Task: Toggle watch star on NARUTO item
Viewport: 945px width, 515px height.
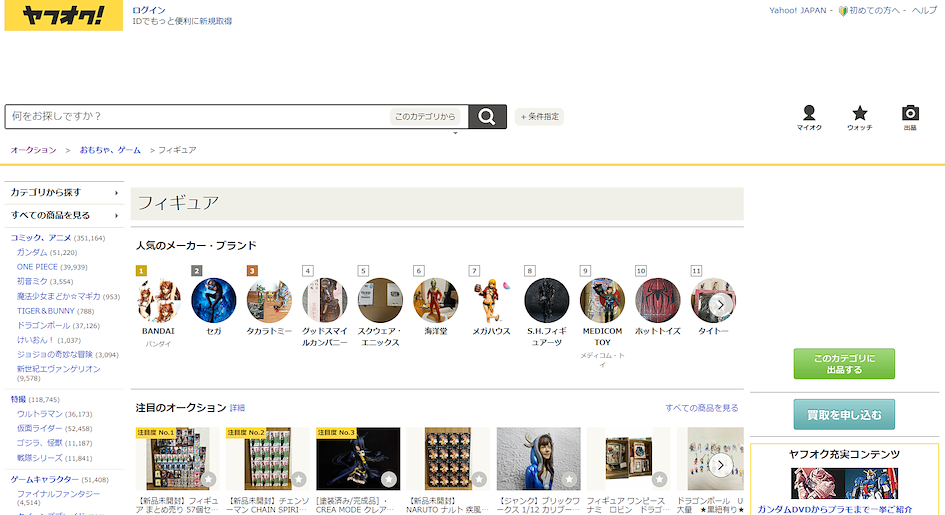Action: pos(479,479)
